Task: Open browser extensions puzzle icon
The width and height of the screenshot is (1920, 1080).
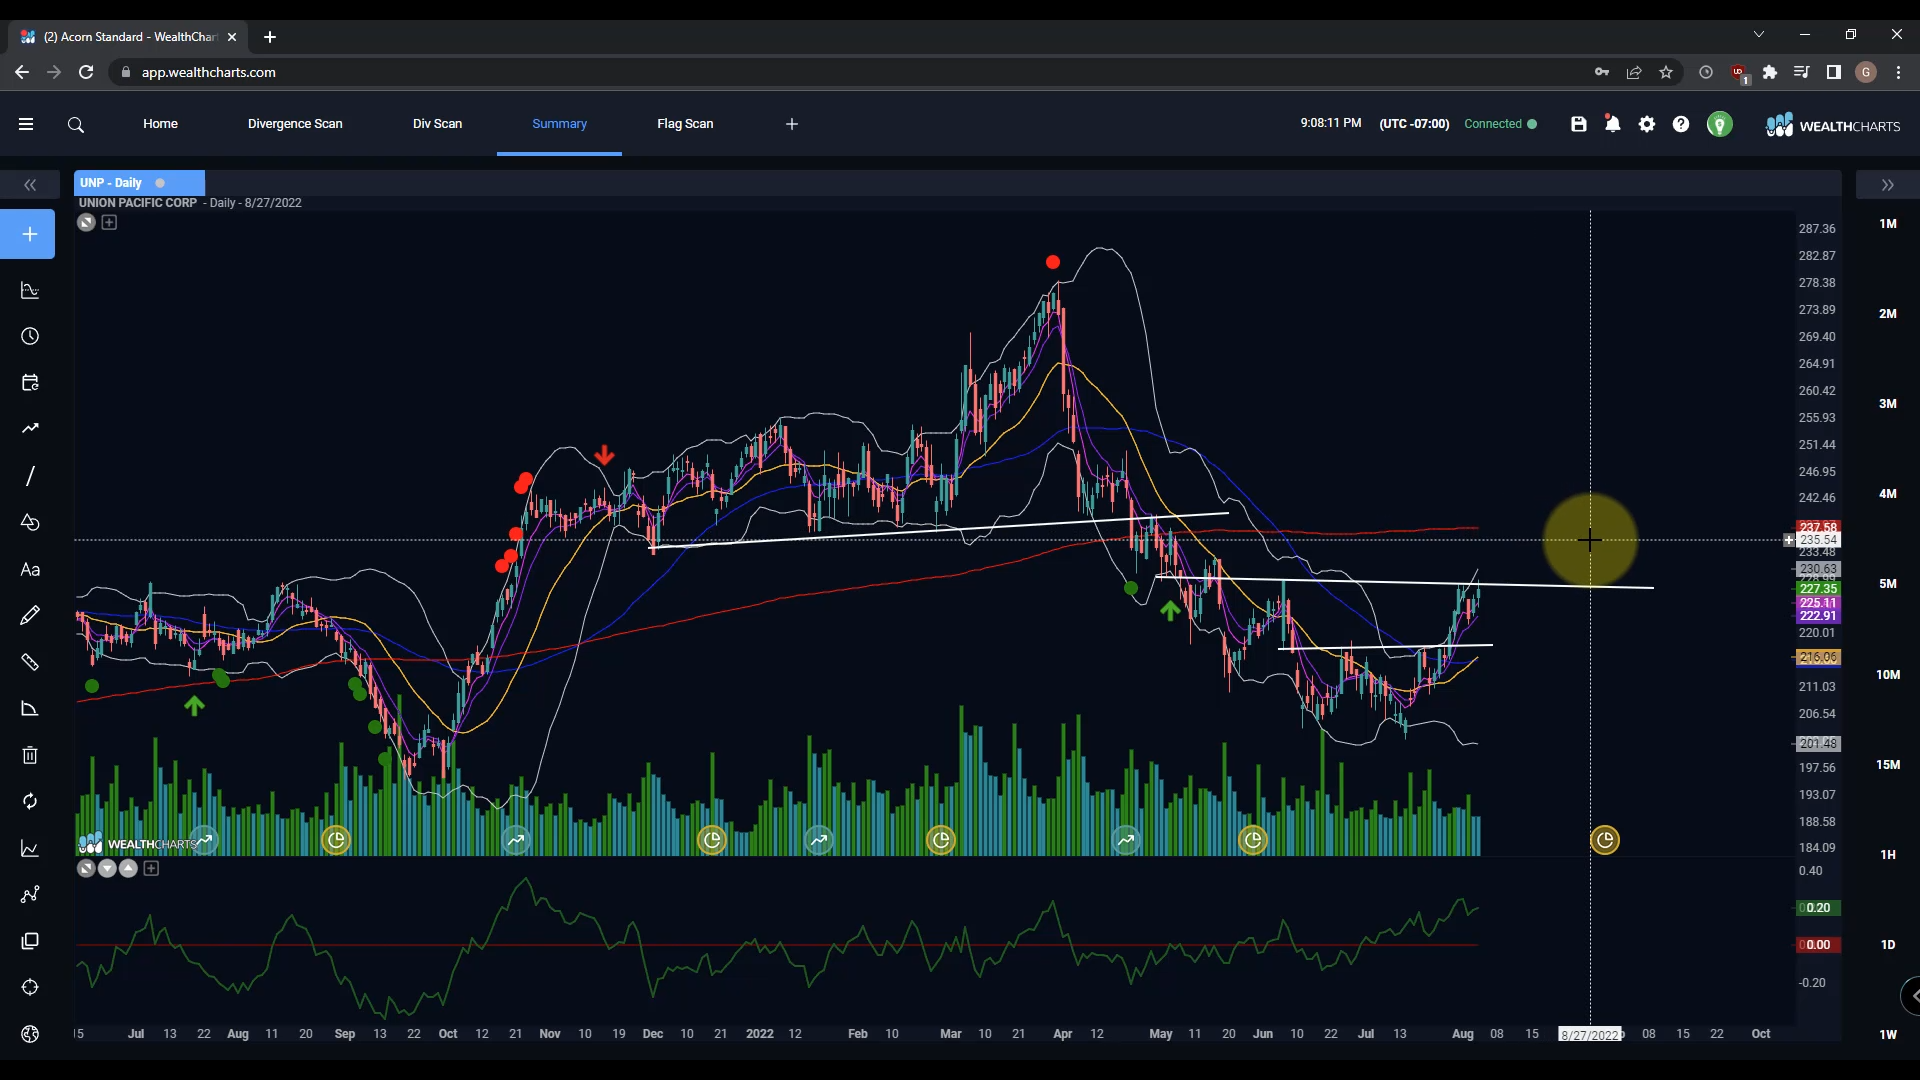Action: (x=1770, y=72)
